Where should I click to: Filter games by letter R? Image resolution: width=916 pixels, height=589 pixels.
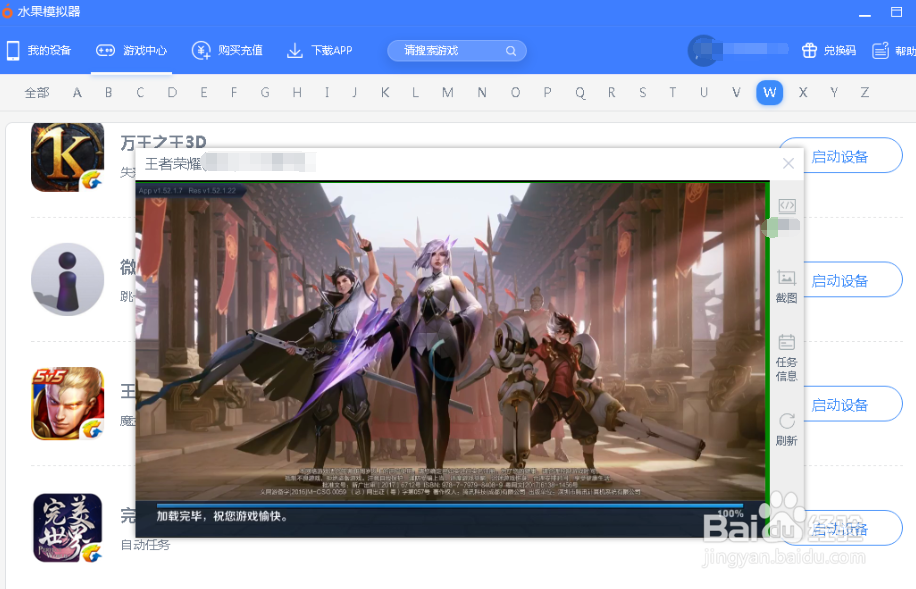[x=611, y=92]
